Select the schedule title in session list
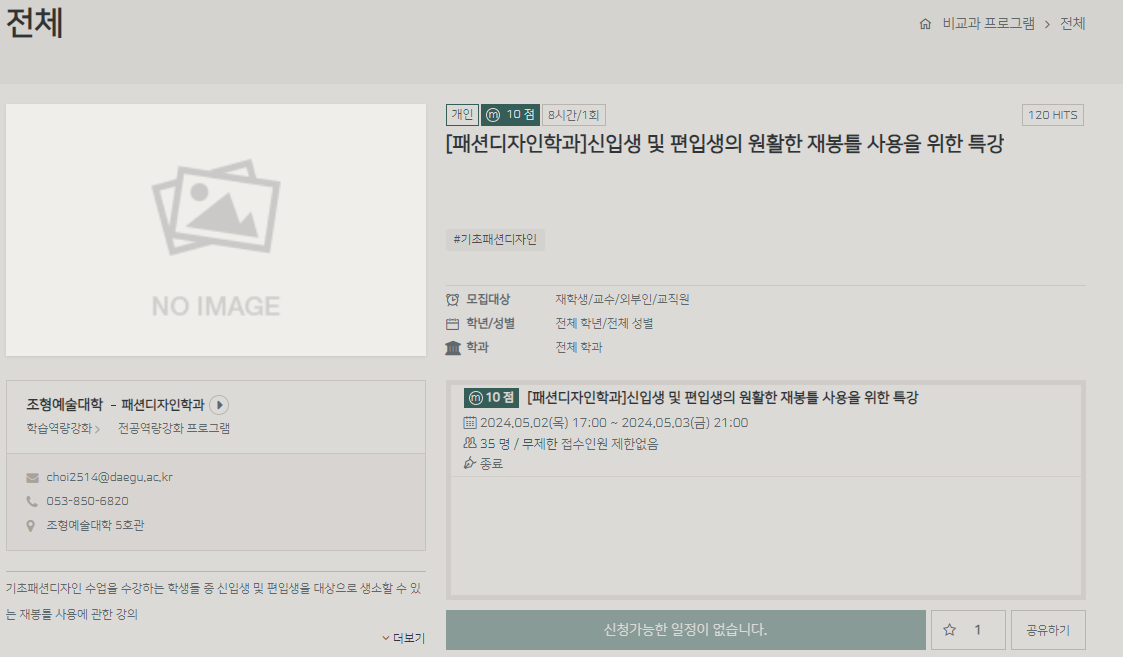The image size is (1123, 657). click(x=722, y=398)
